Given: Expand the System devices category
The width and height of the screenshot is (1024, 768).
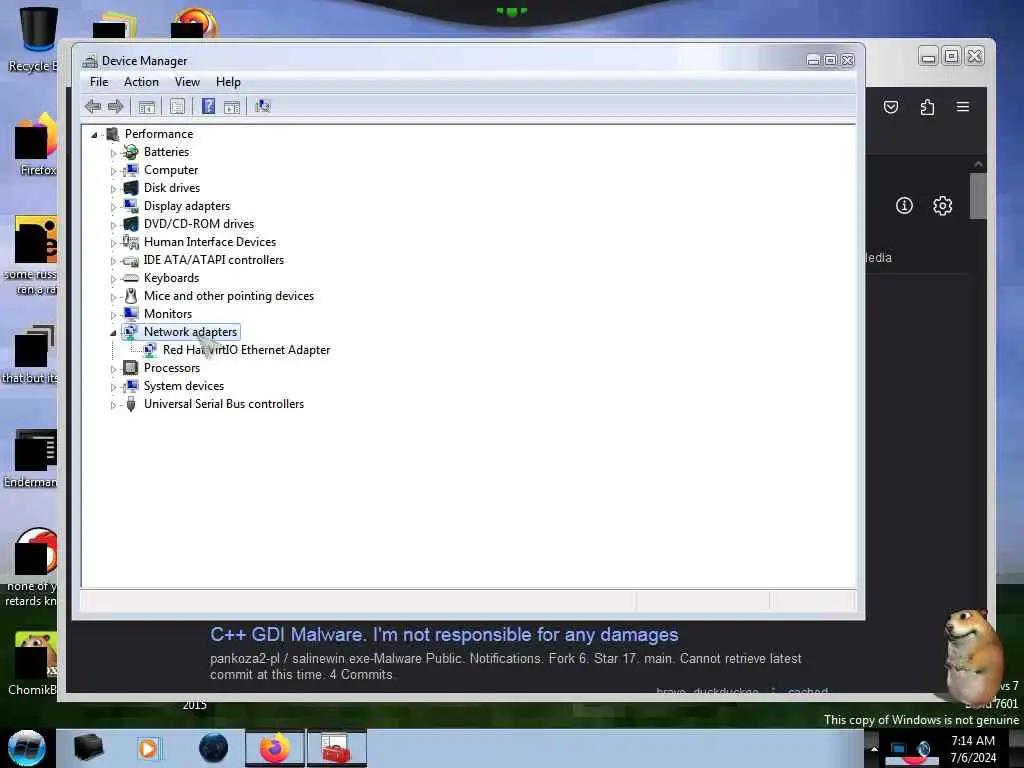Looking at the screenshot, I should [113, 387].
